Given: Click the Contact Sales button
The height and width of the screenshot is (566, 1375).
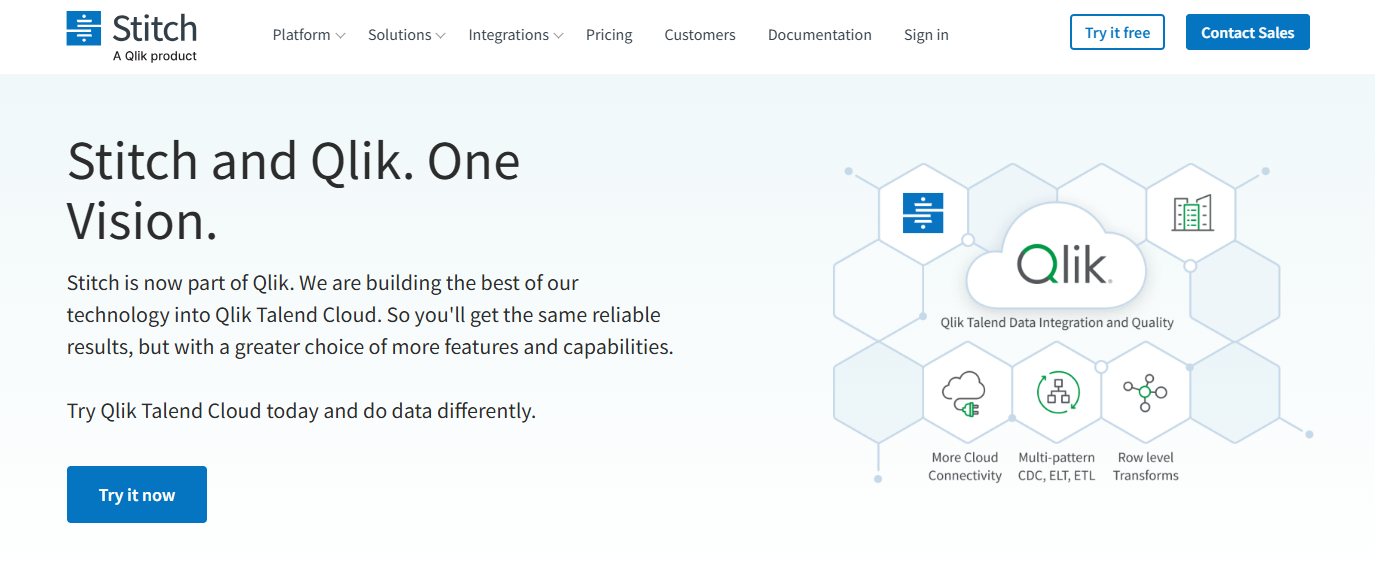Looking at the screenshot, I should tap(1247, 33).
